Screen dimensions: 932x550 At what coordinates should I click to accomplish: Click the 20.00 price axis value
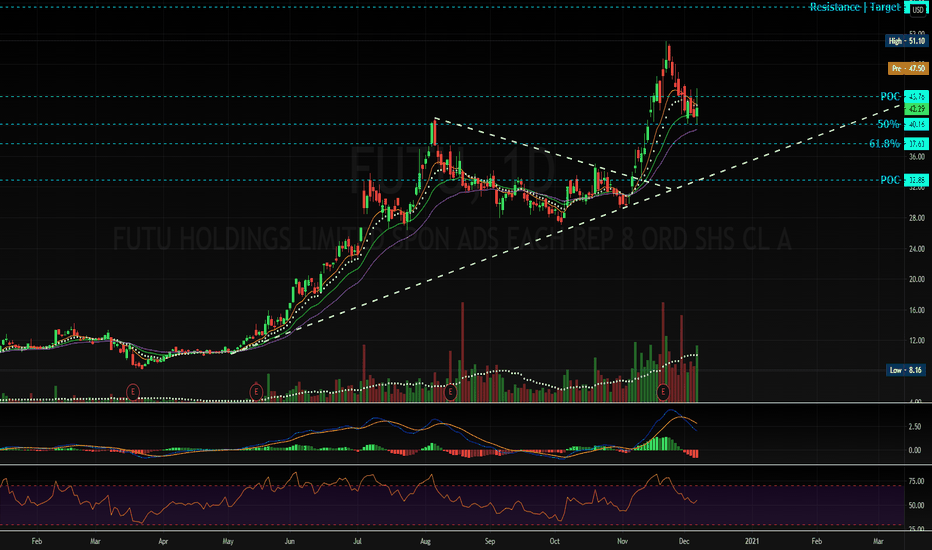click(917, 279)
